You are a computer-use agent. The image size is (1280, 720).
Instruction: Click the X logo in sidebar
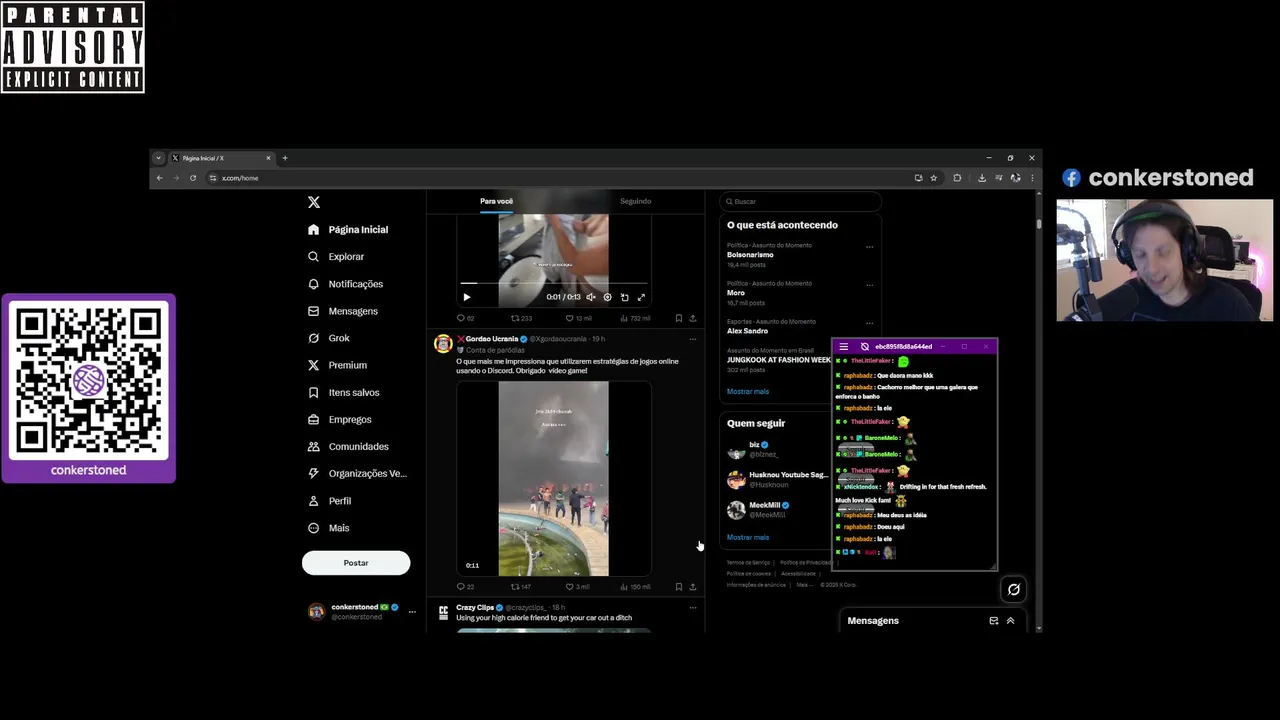314,202
